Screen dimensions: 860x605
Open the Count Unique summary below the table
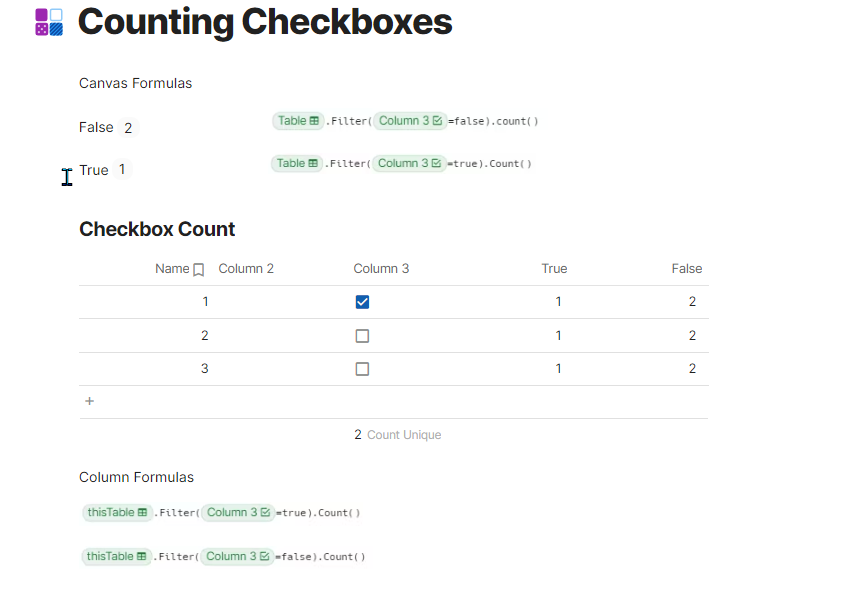click(398, 435)
